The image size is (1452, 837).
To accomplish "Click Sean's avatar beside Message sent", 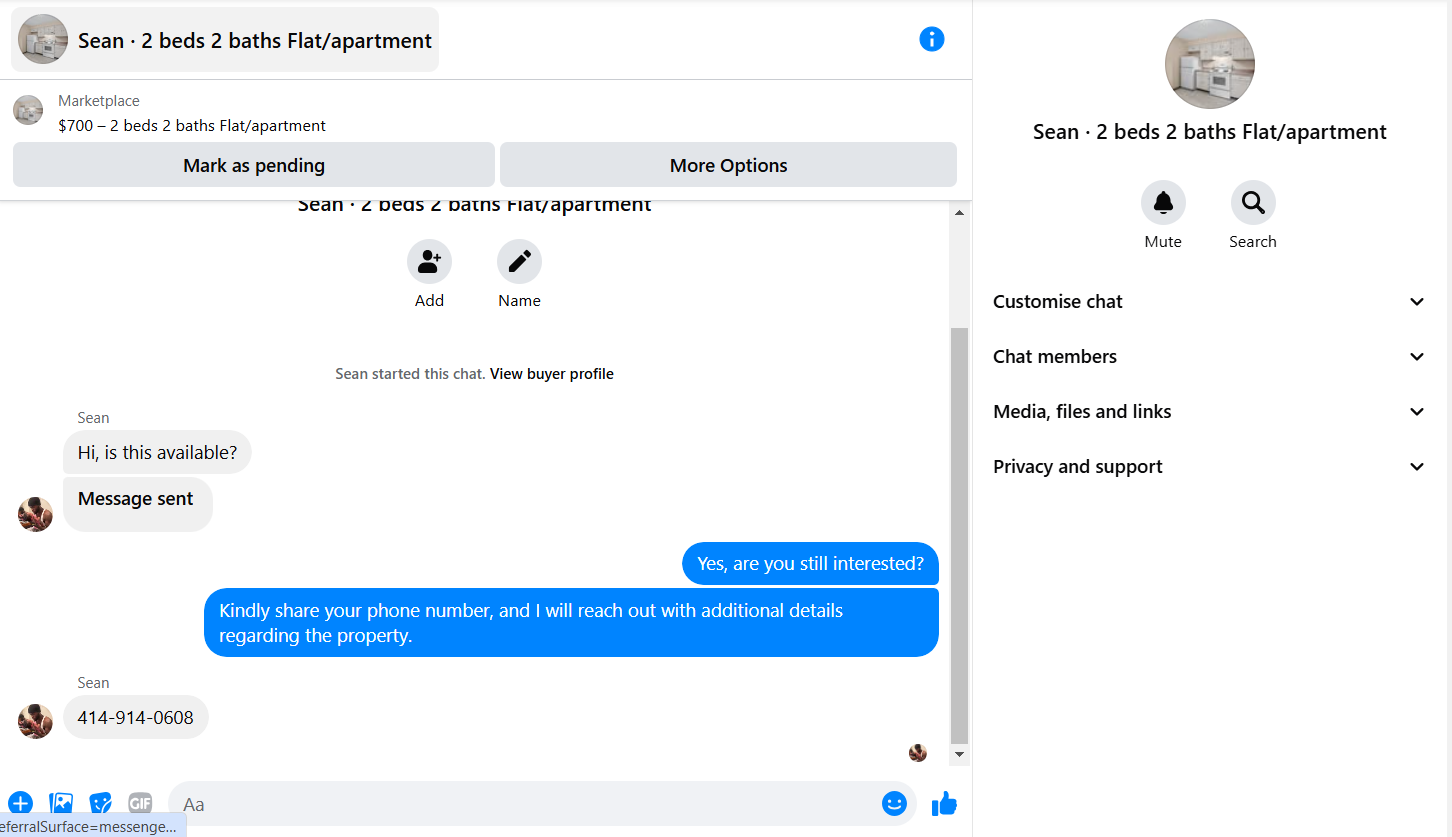I will tap(35, 514).
